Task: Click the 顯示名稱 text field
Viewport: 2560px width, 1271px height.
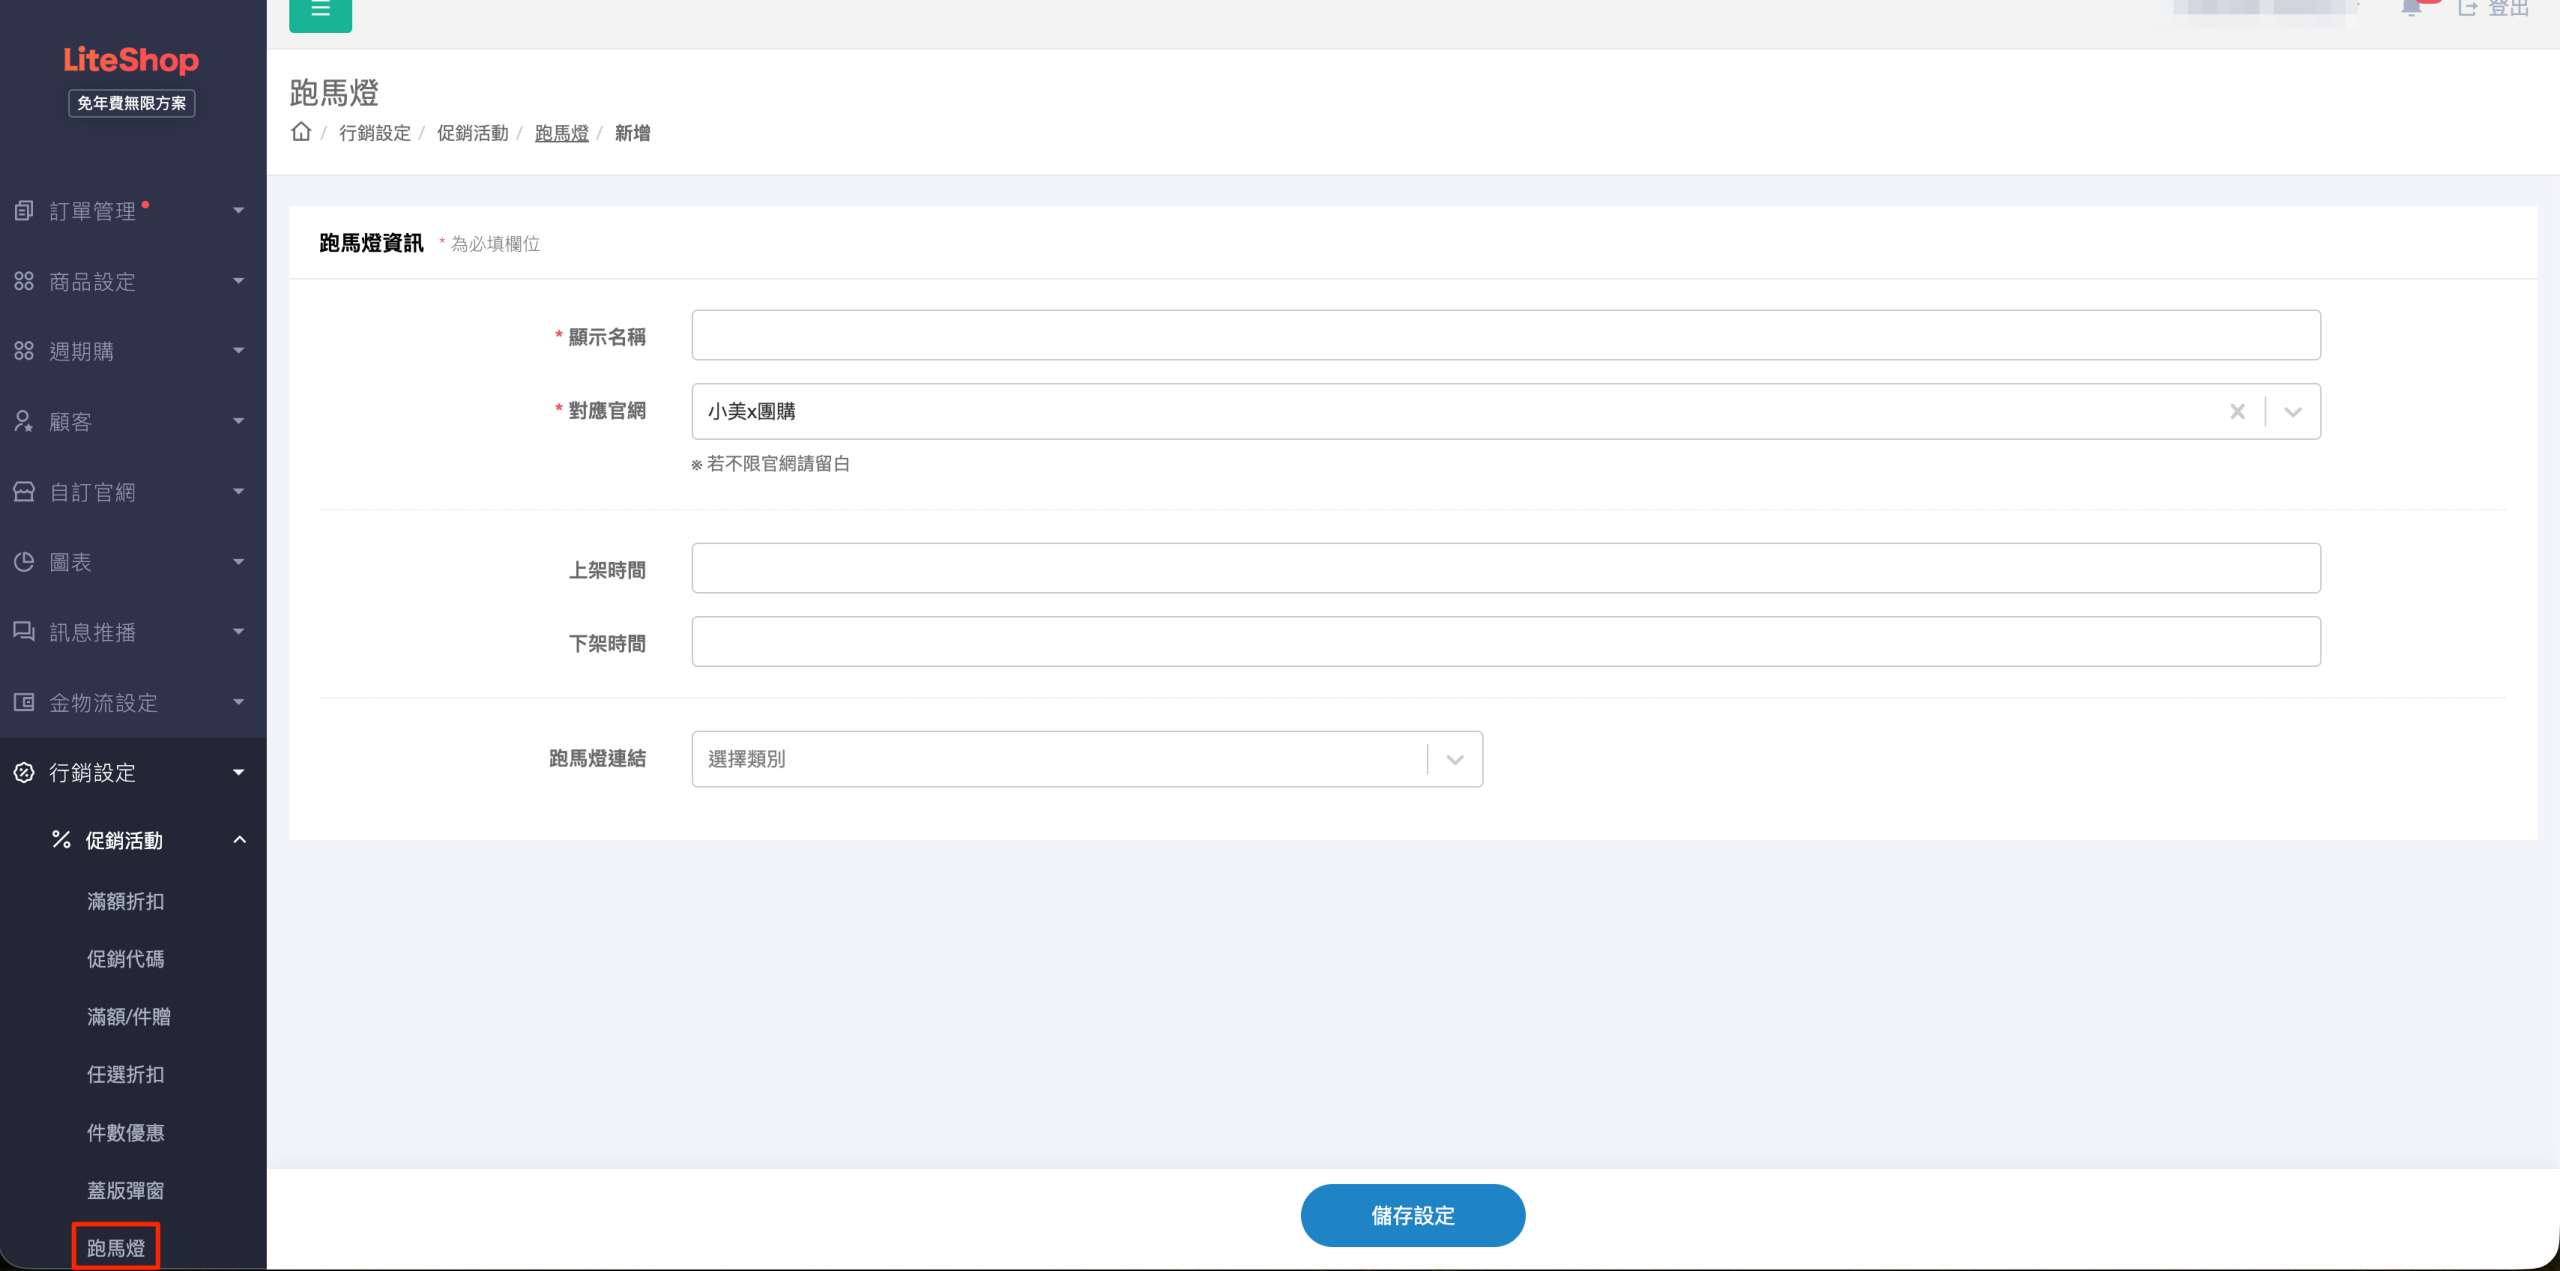Action: 1505,335
